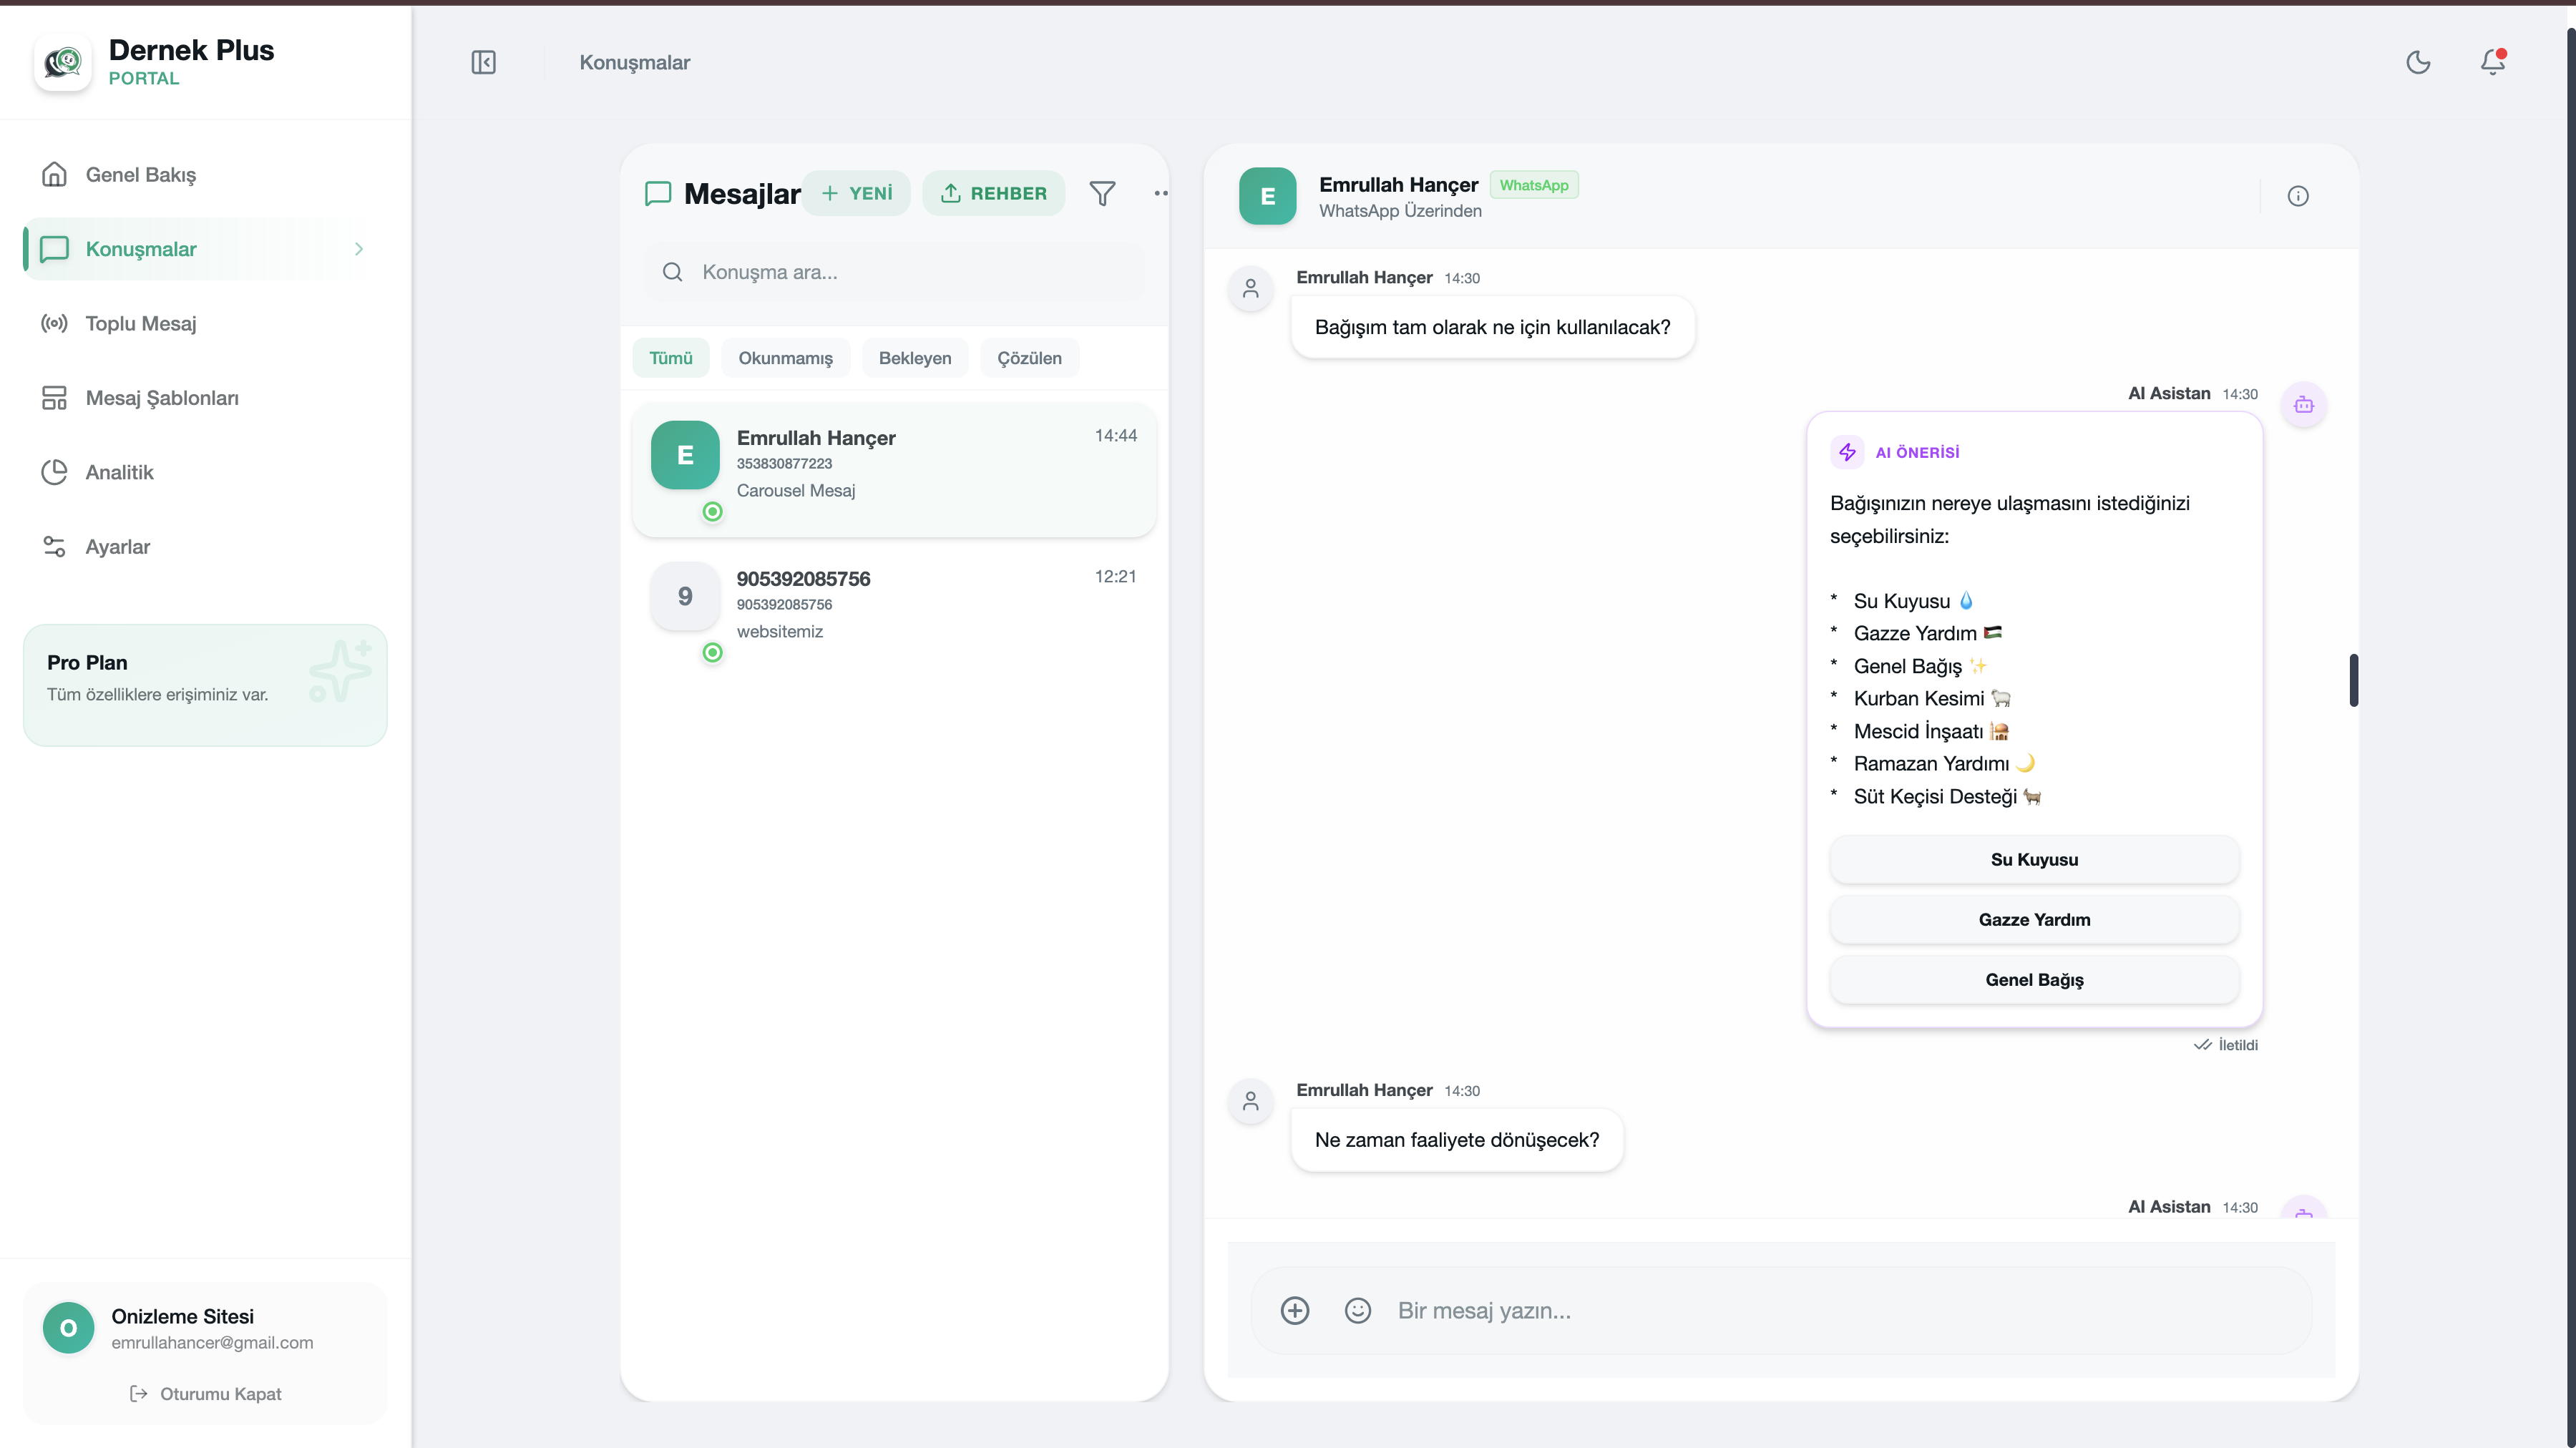Viewport: 2576px width, 1448px height.
Task: Open the 905392085756 conversation
Action: point(893,605)
